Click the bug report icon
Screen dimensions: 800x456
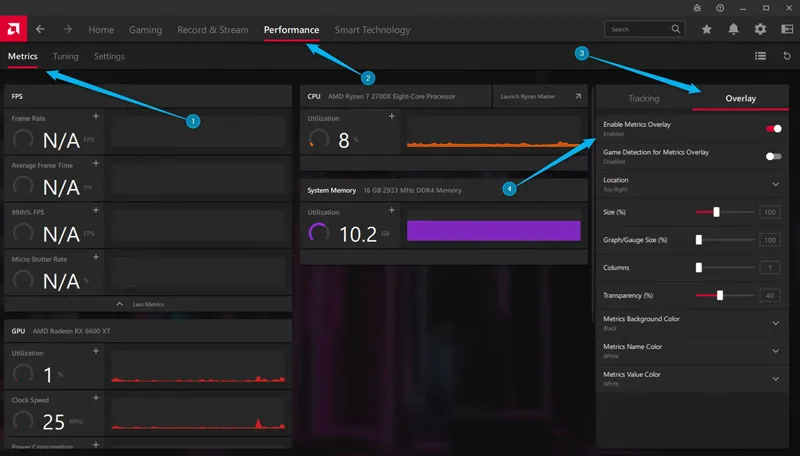click(697, 8)
